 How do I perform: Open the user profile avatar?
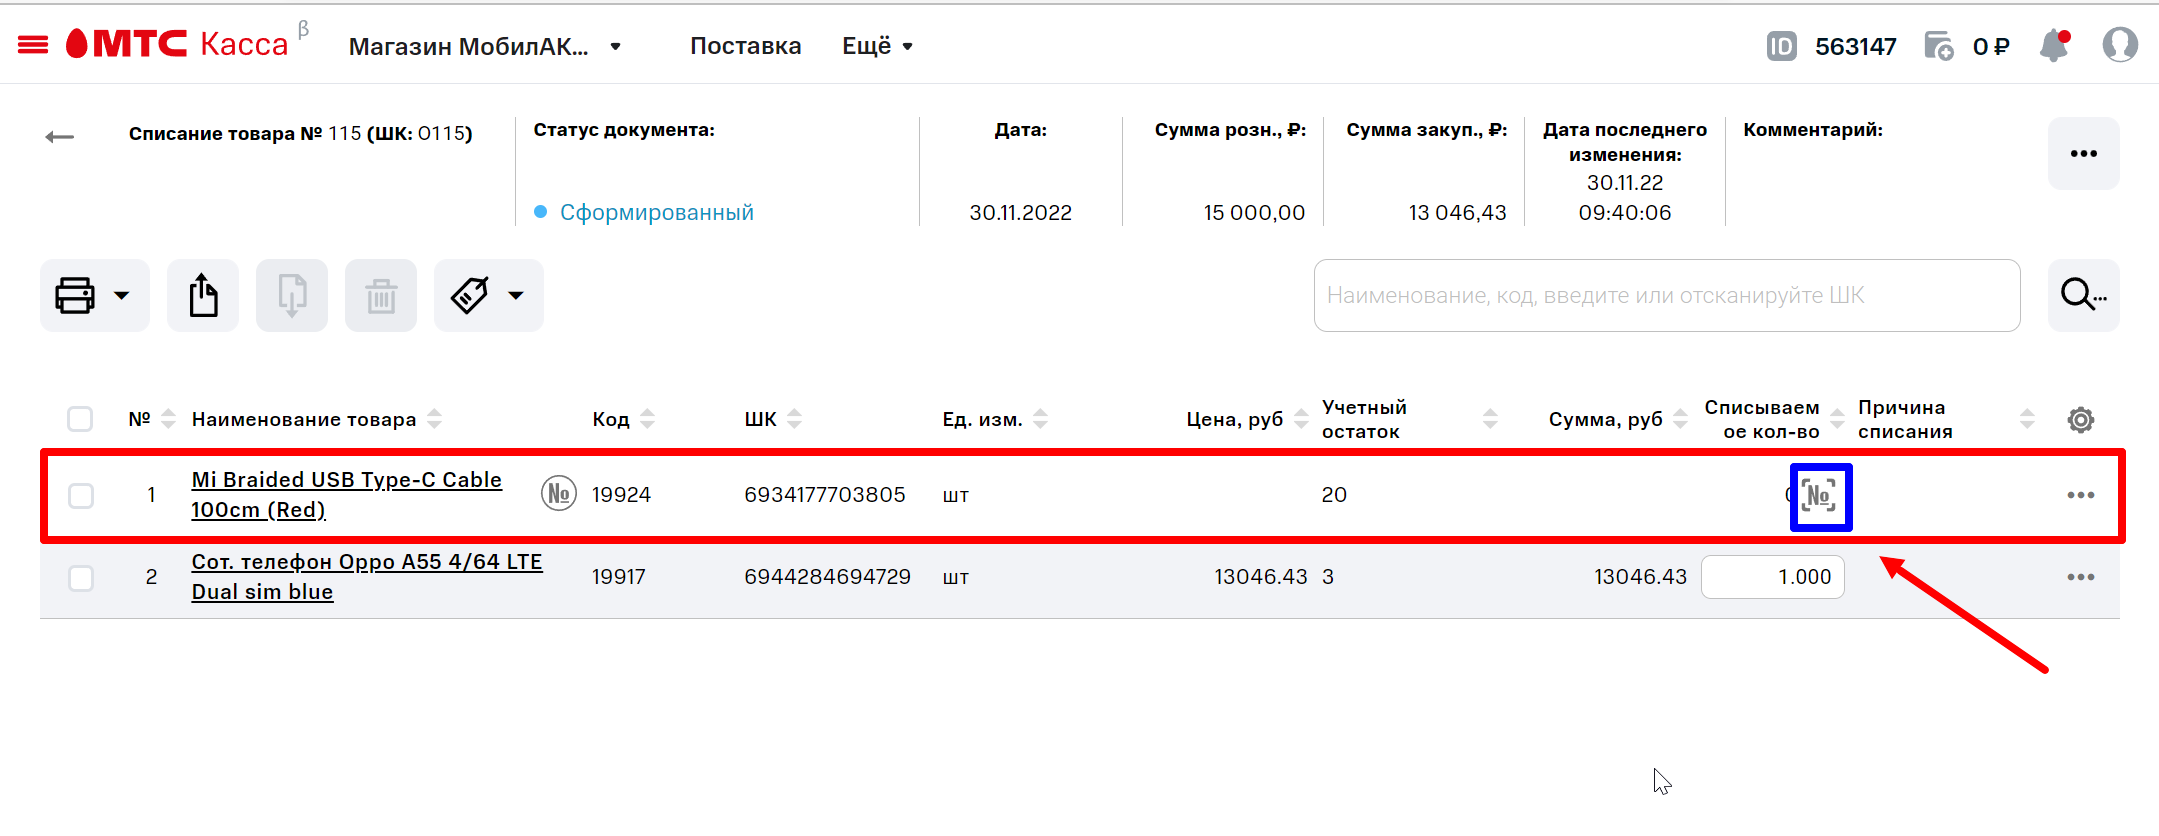click(2120, 45)
